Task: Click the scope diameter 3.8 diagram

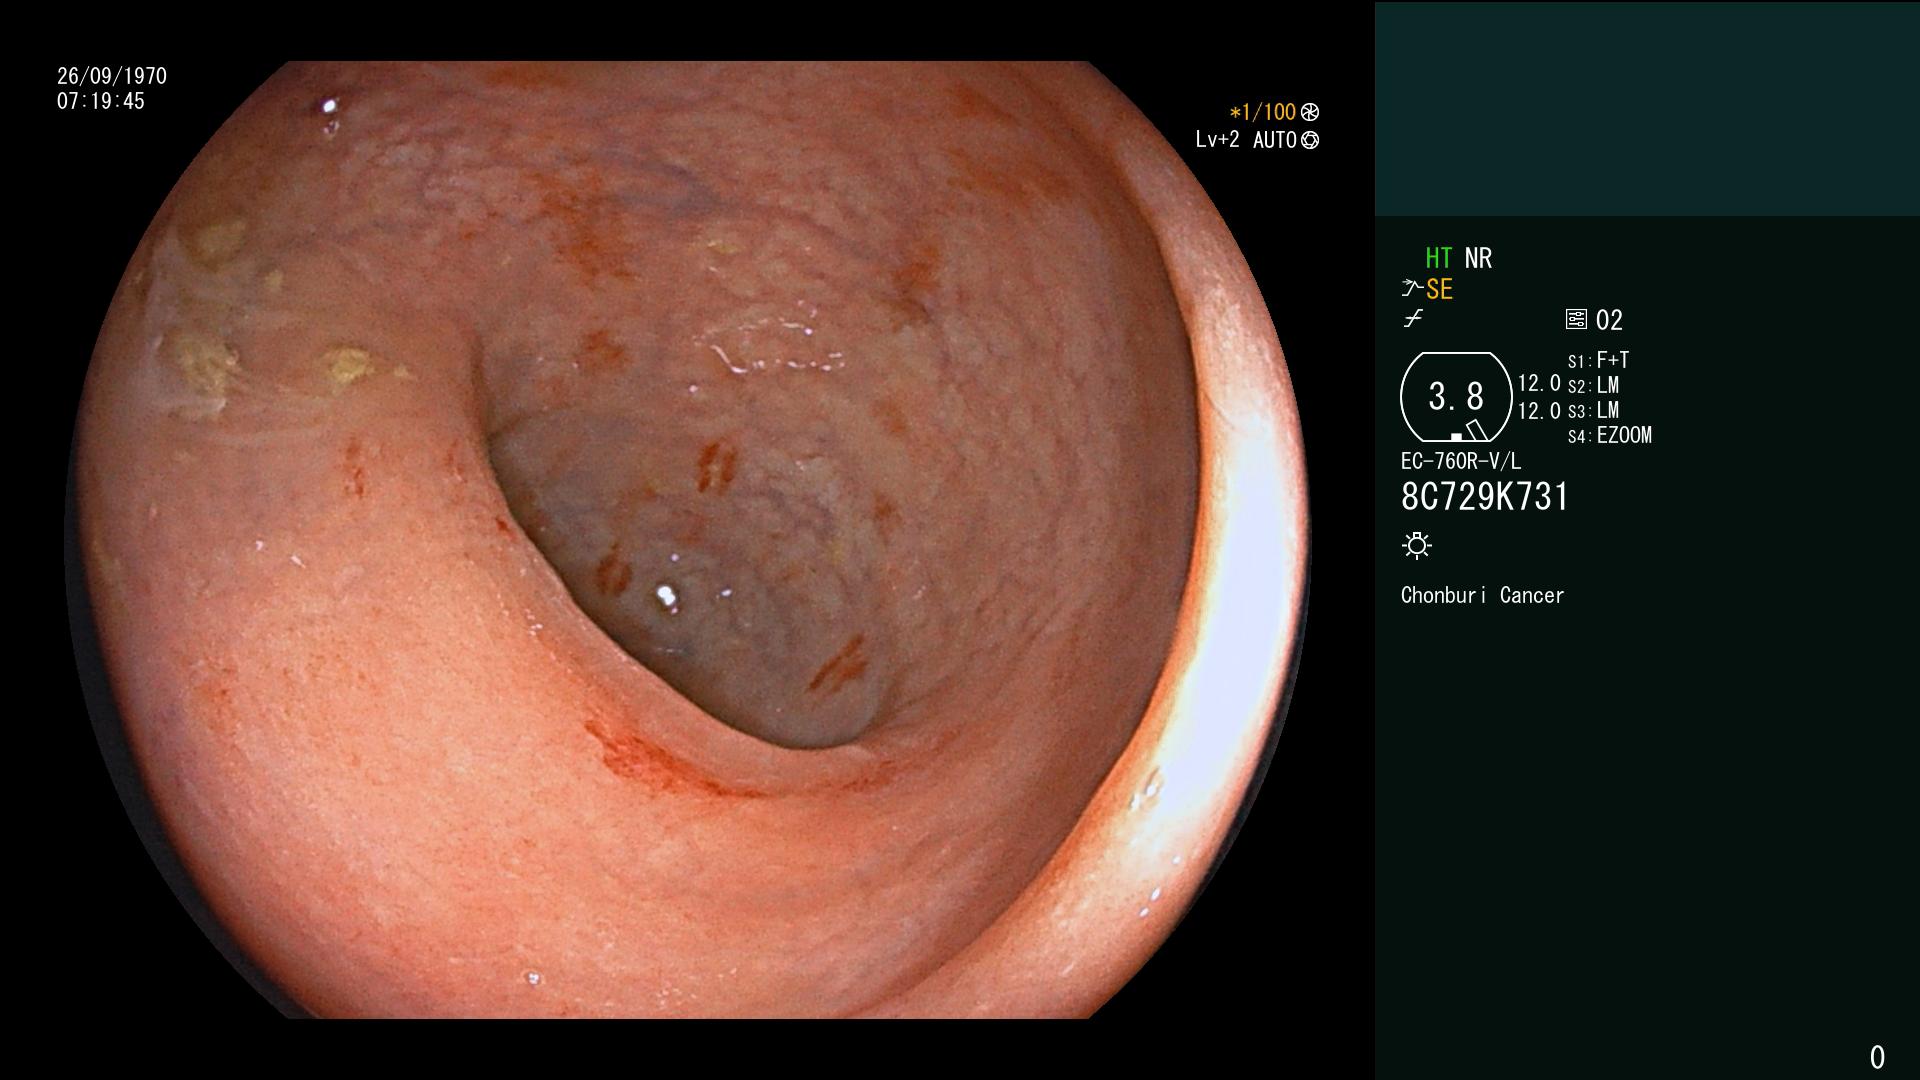Action: tap(1456, 397)
